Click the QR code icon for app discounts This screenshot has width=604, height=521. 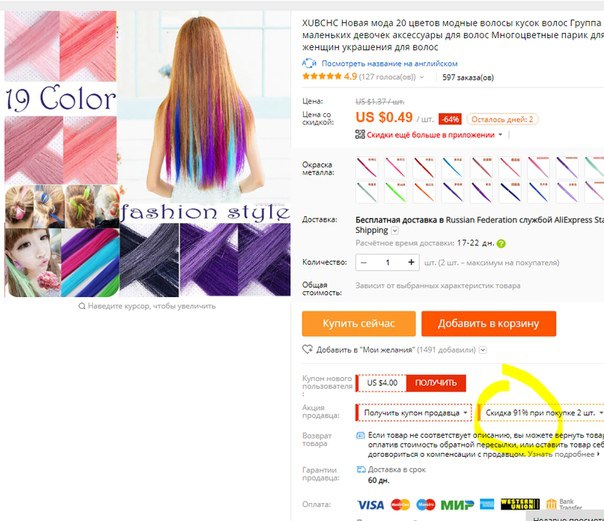360,134
